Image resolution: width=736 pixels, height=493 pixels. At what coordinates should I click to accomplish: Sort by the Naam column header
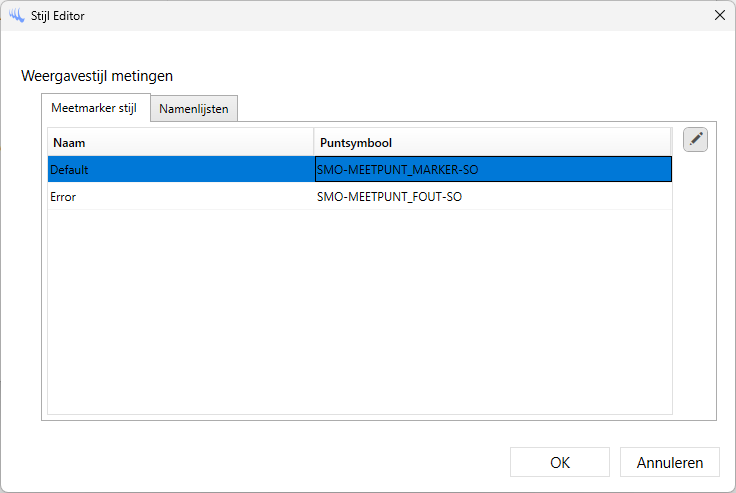180,141
